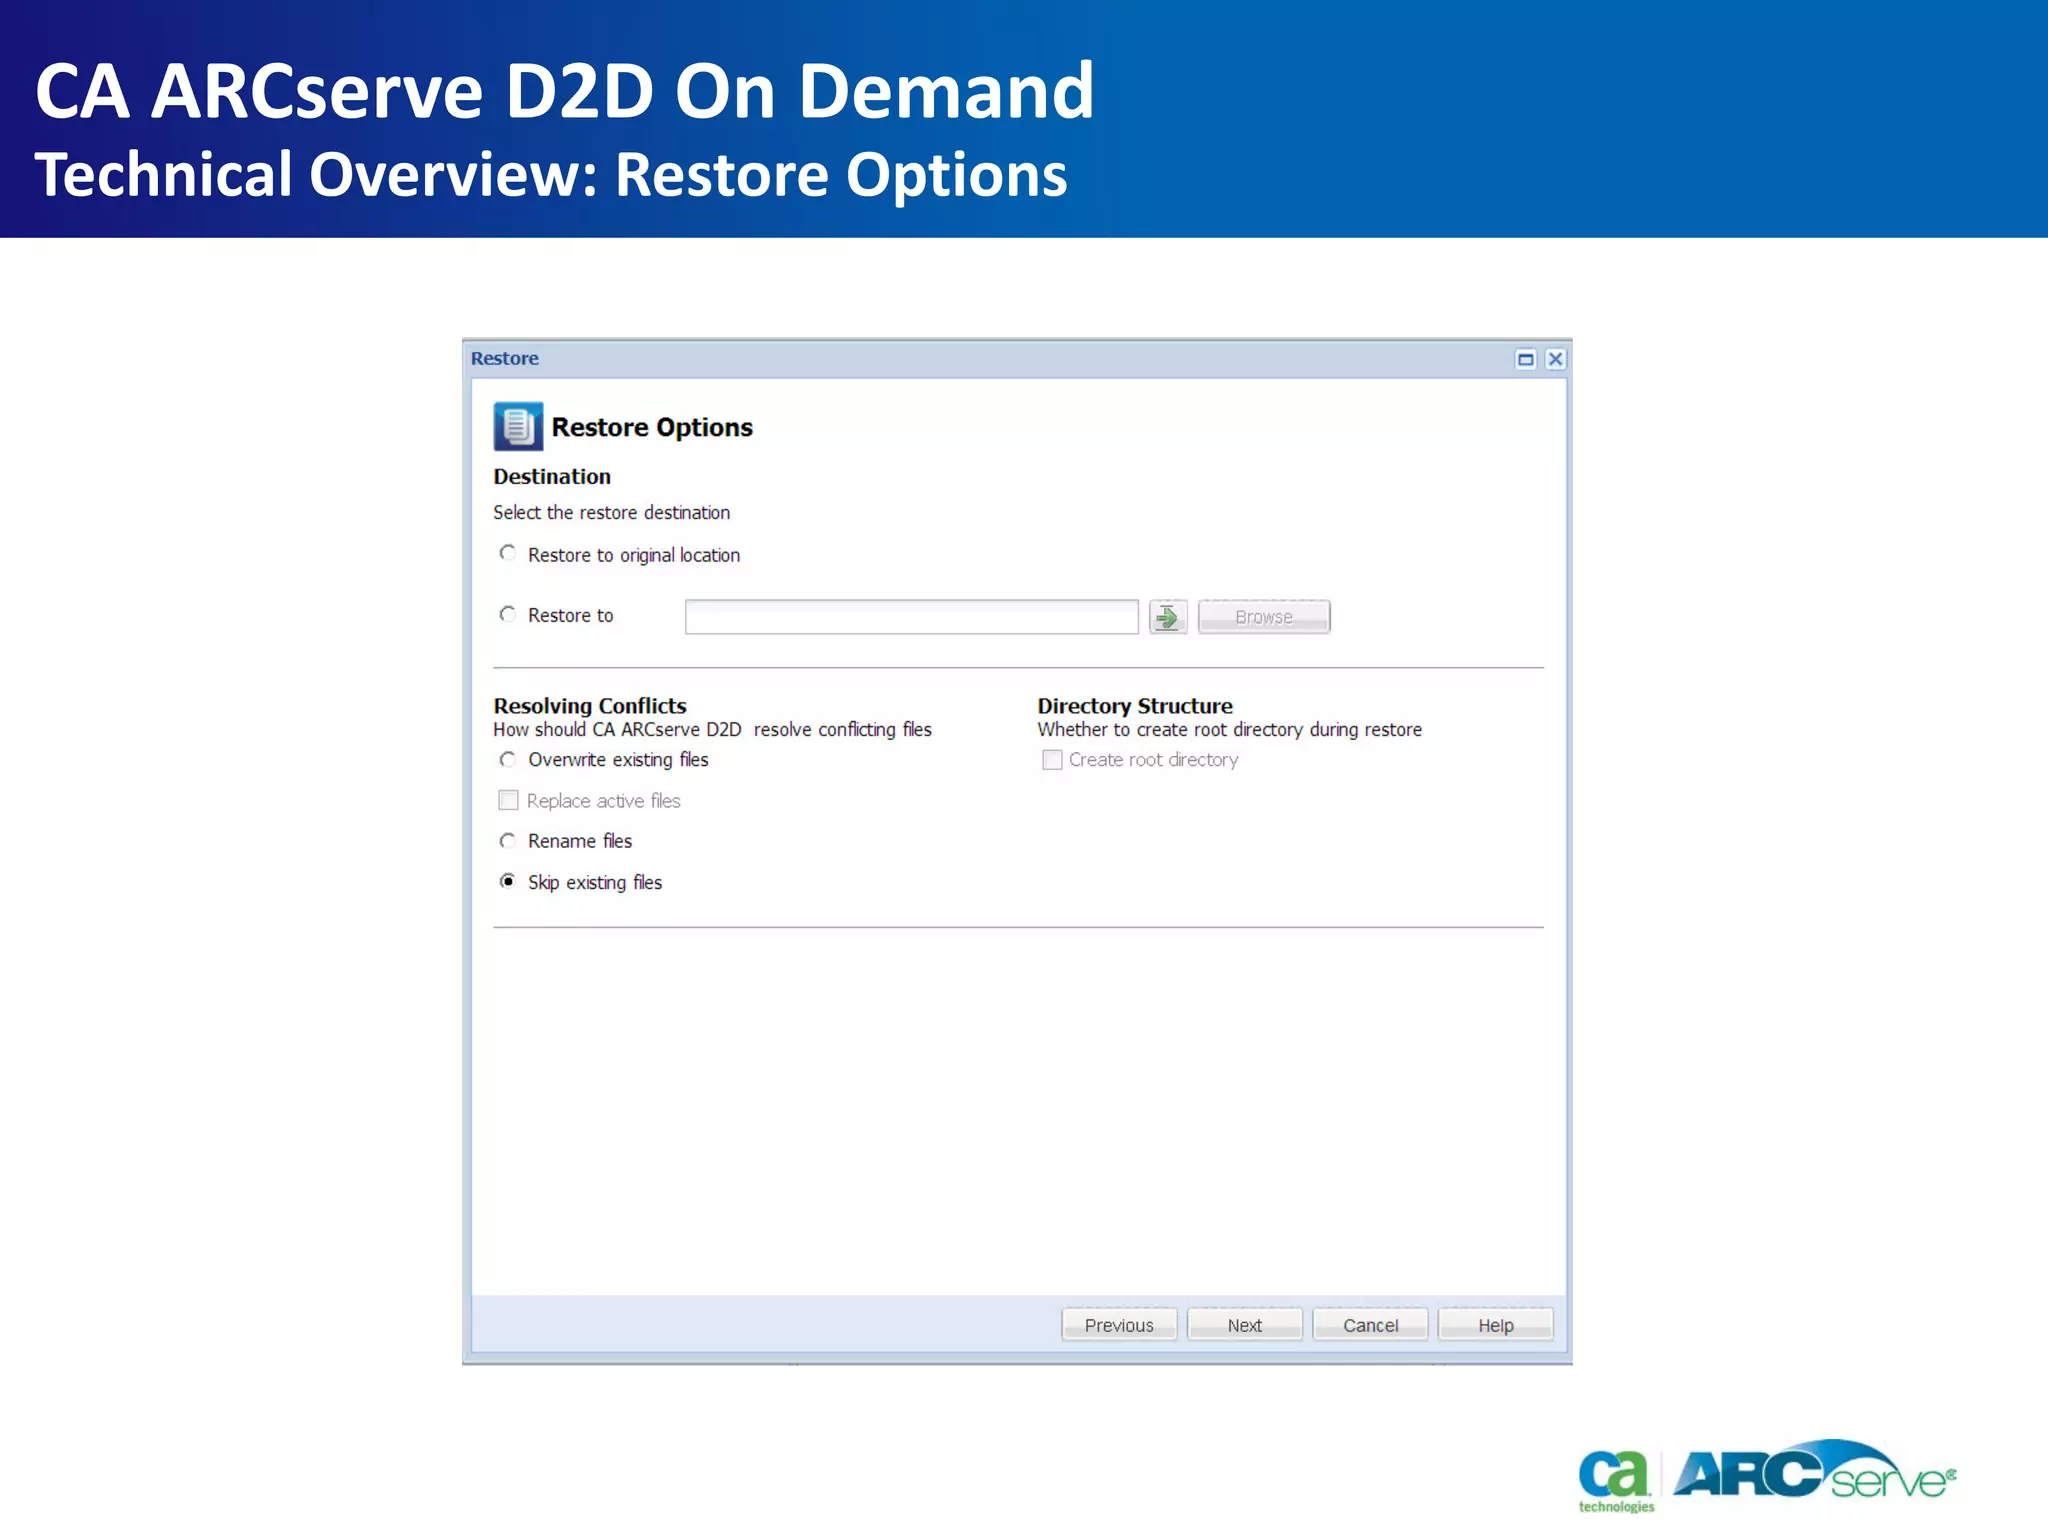Click 'Select the restore destination' text
2048x1536 pixels.
[x=611, y=513]
